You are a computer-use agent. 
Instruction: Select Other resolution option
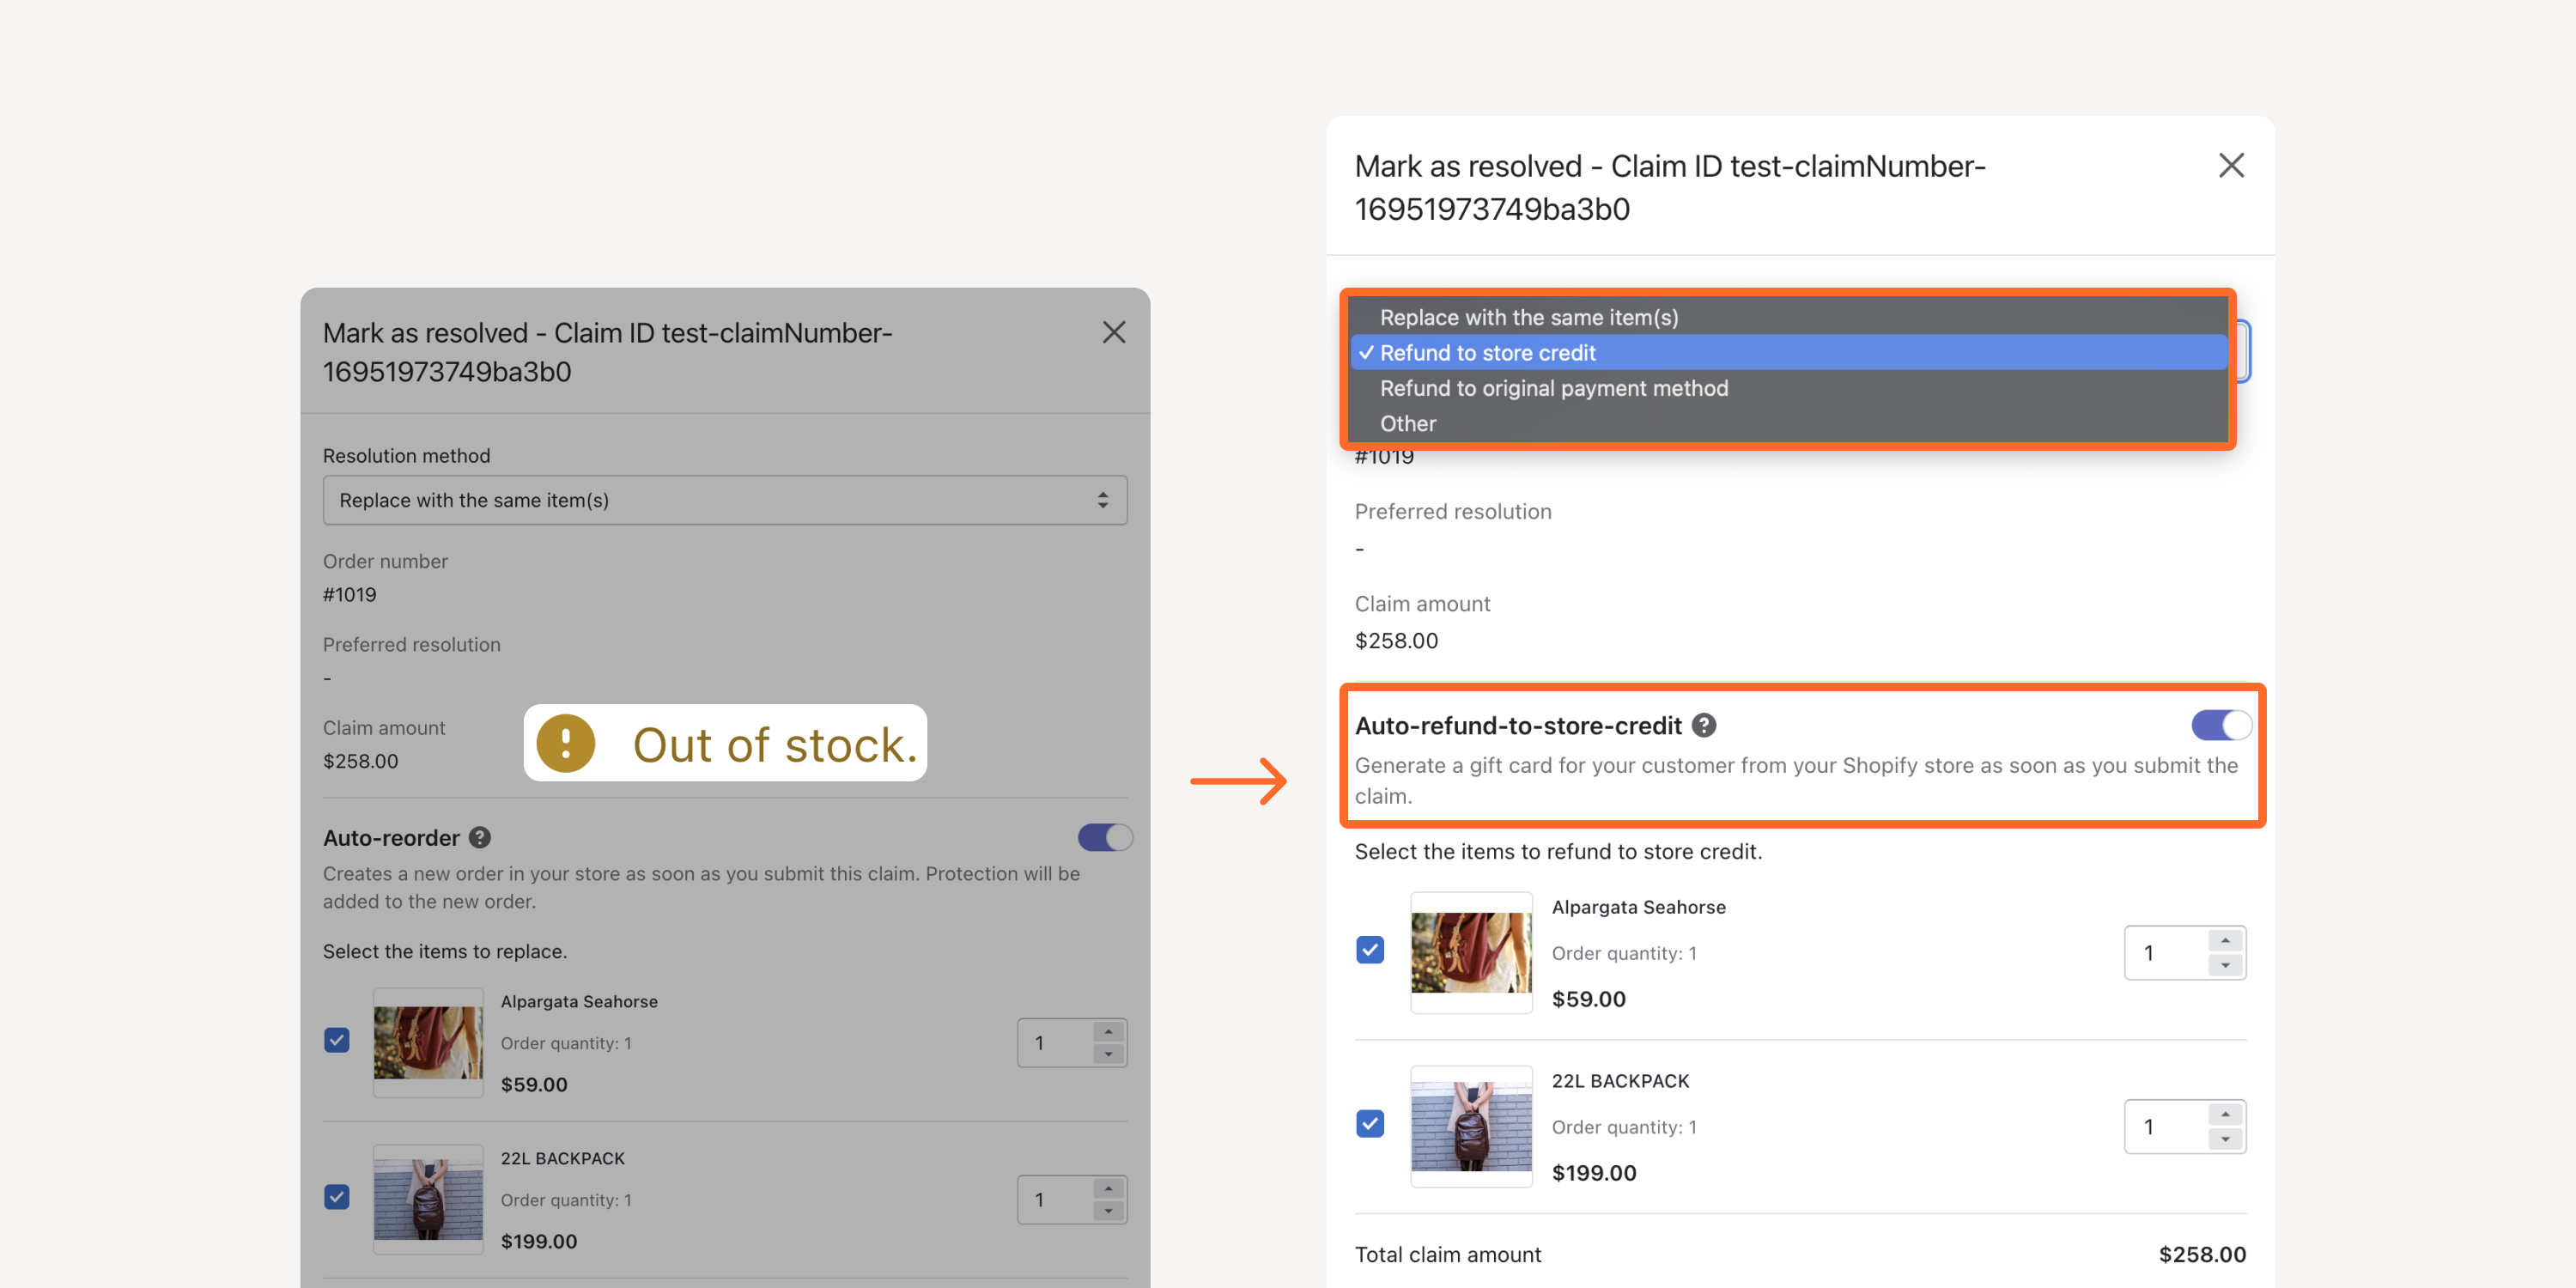tap(1788, 423)
